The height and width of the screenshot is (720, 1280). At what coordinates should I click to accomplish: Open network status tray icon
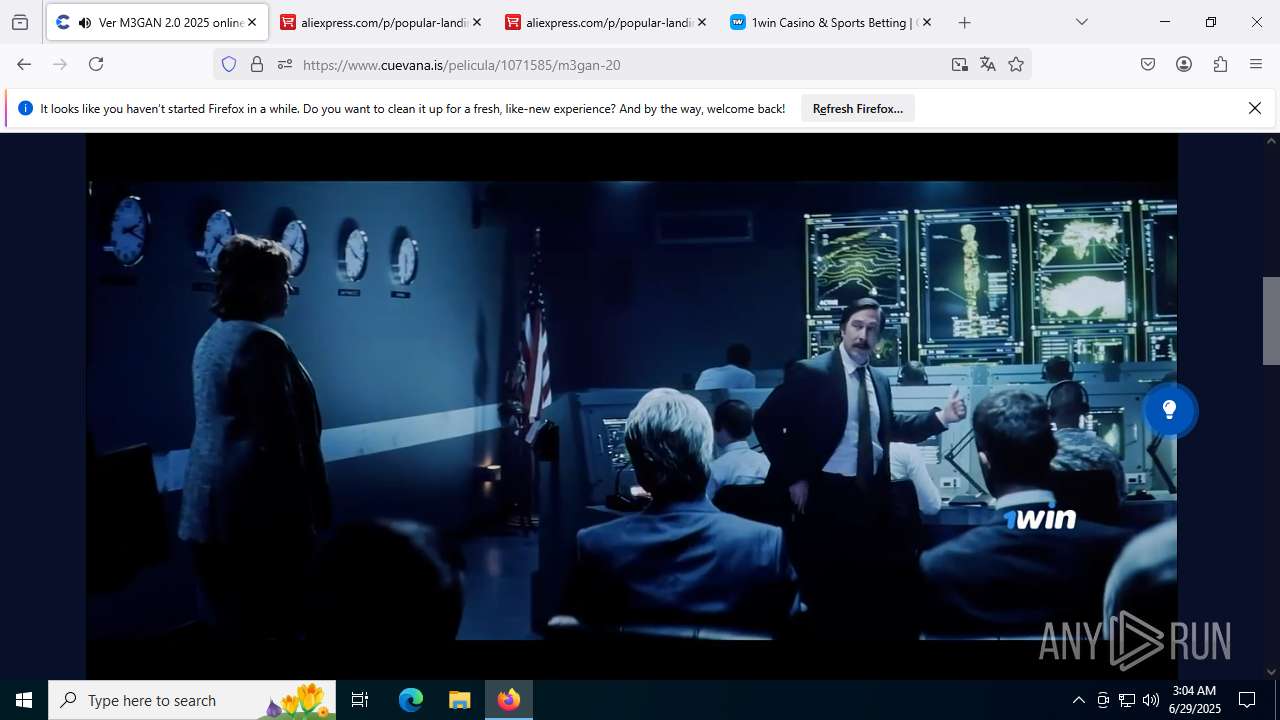click(x=1127, y=700)
